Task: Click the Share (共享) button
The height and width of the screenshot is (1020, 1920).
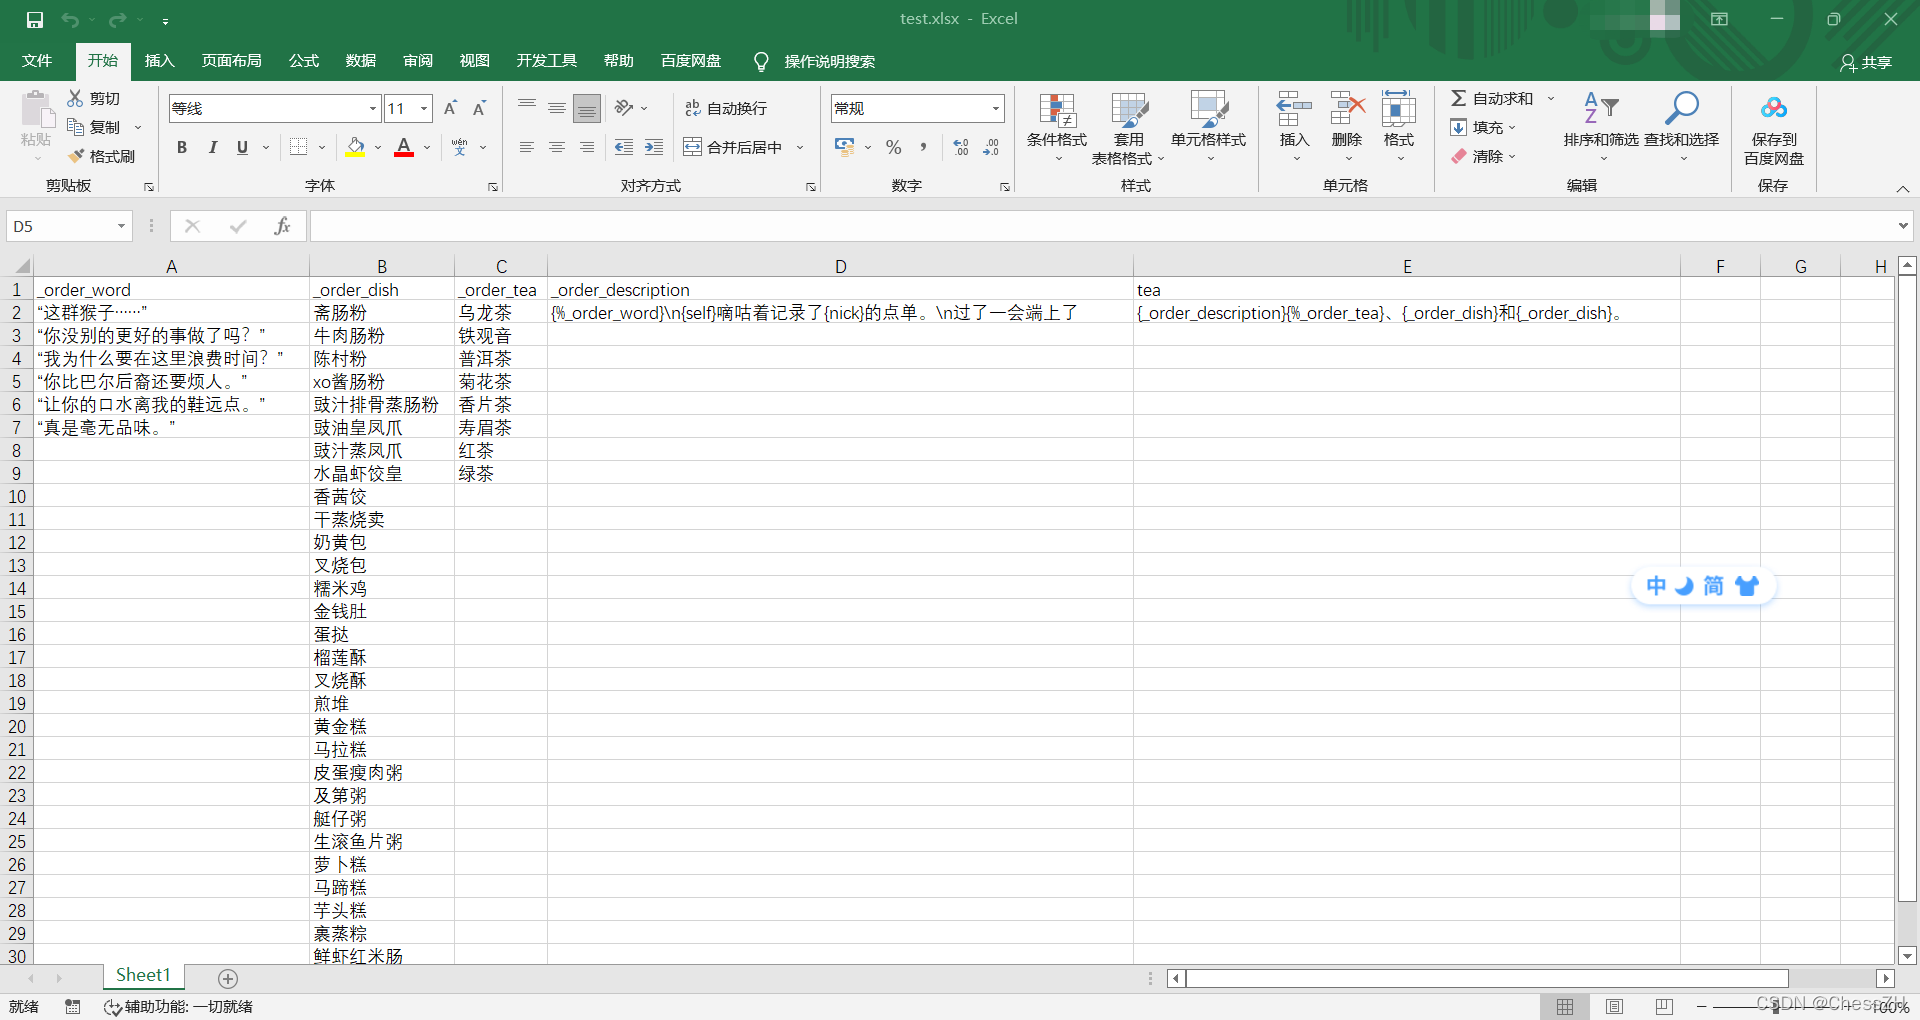Action: (1866, 63)
